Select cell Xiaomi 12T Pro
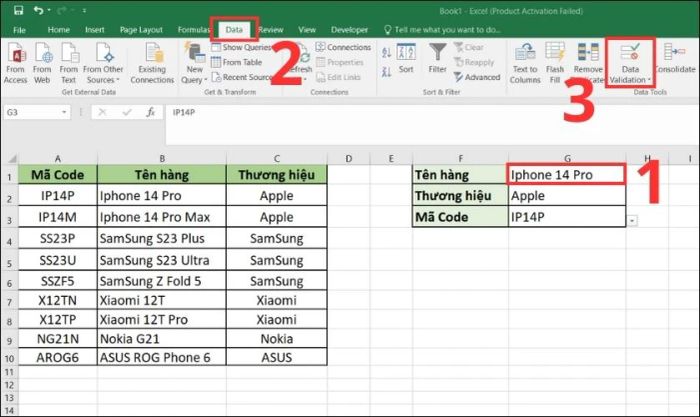This screenshot has width=700, height=417. pyautogui.click(x=162, y=319)
